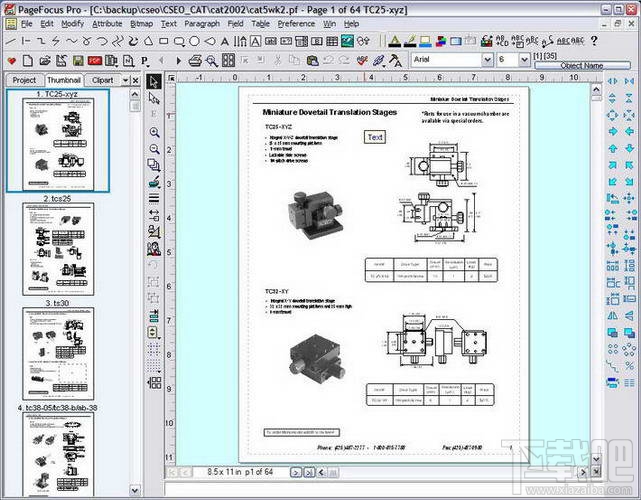Click the three horizontal lines style tool
This screenshot has width=641, height=500.
[154, 199]
